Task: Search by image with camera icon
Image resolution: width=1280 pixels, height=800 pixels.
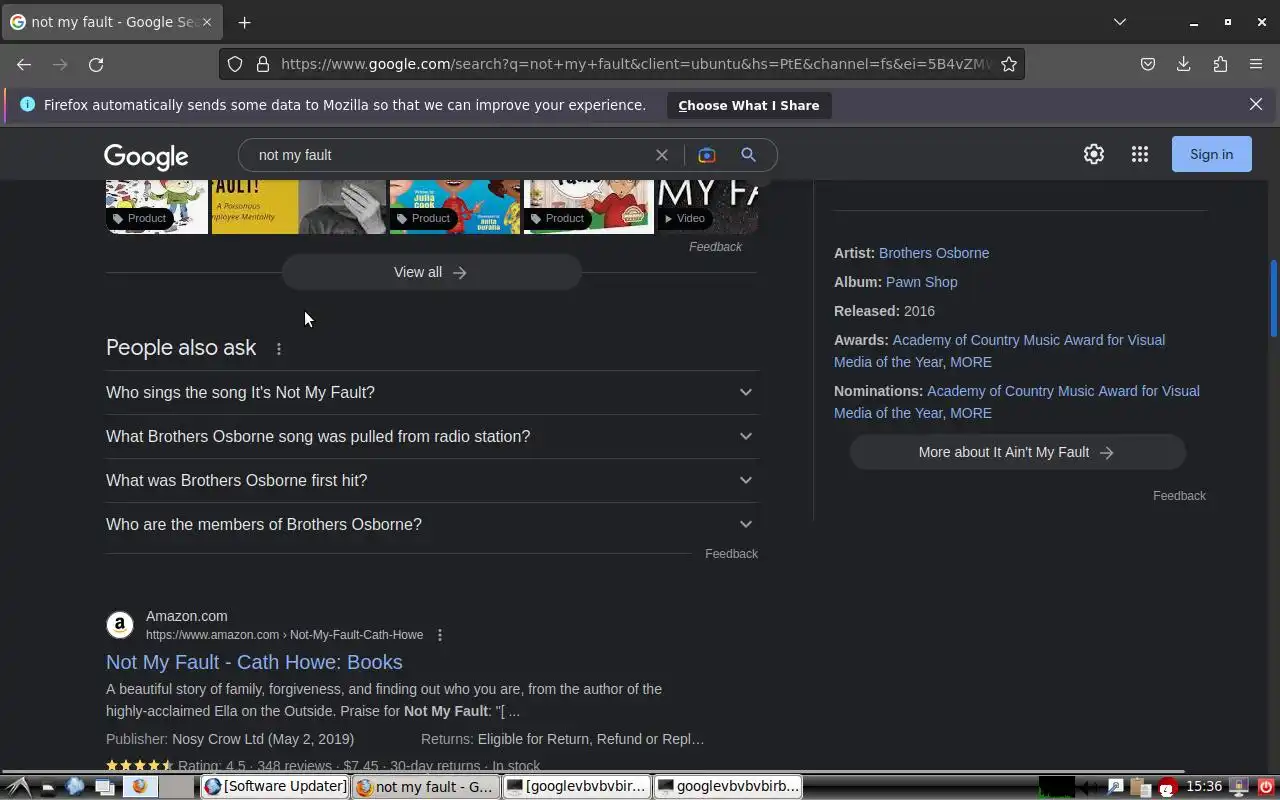Action: 707,155
